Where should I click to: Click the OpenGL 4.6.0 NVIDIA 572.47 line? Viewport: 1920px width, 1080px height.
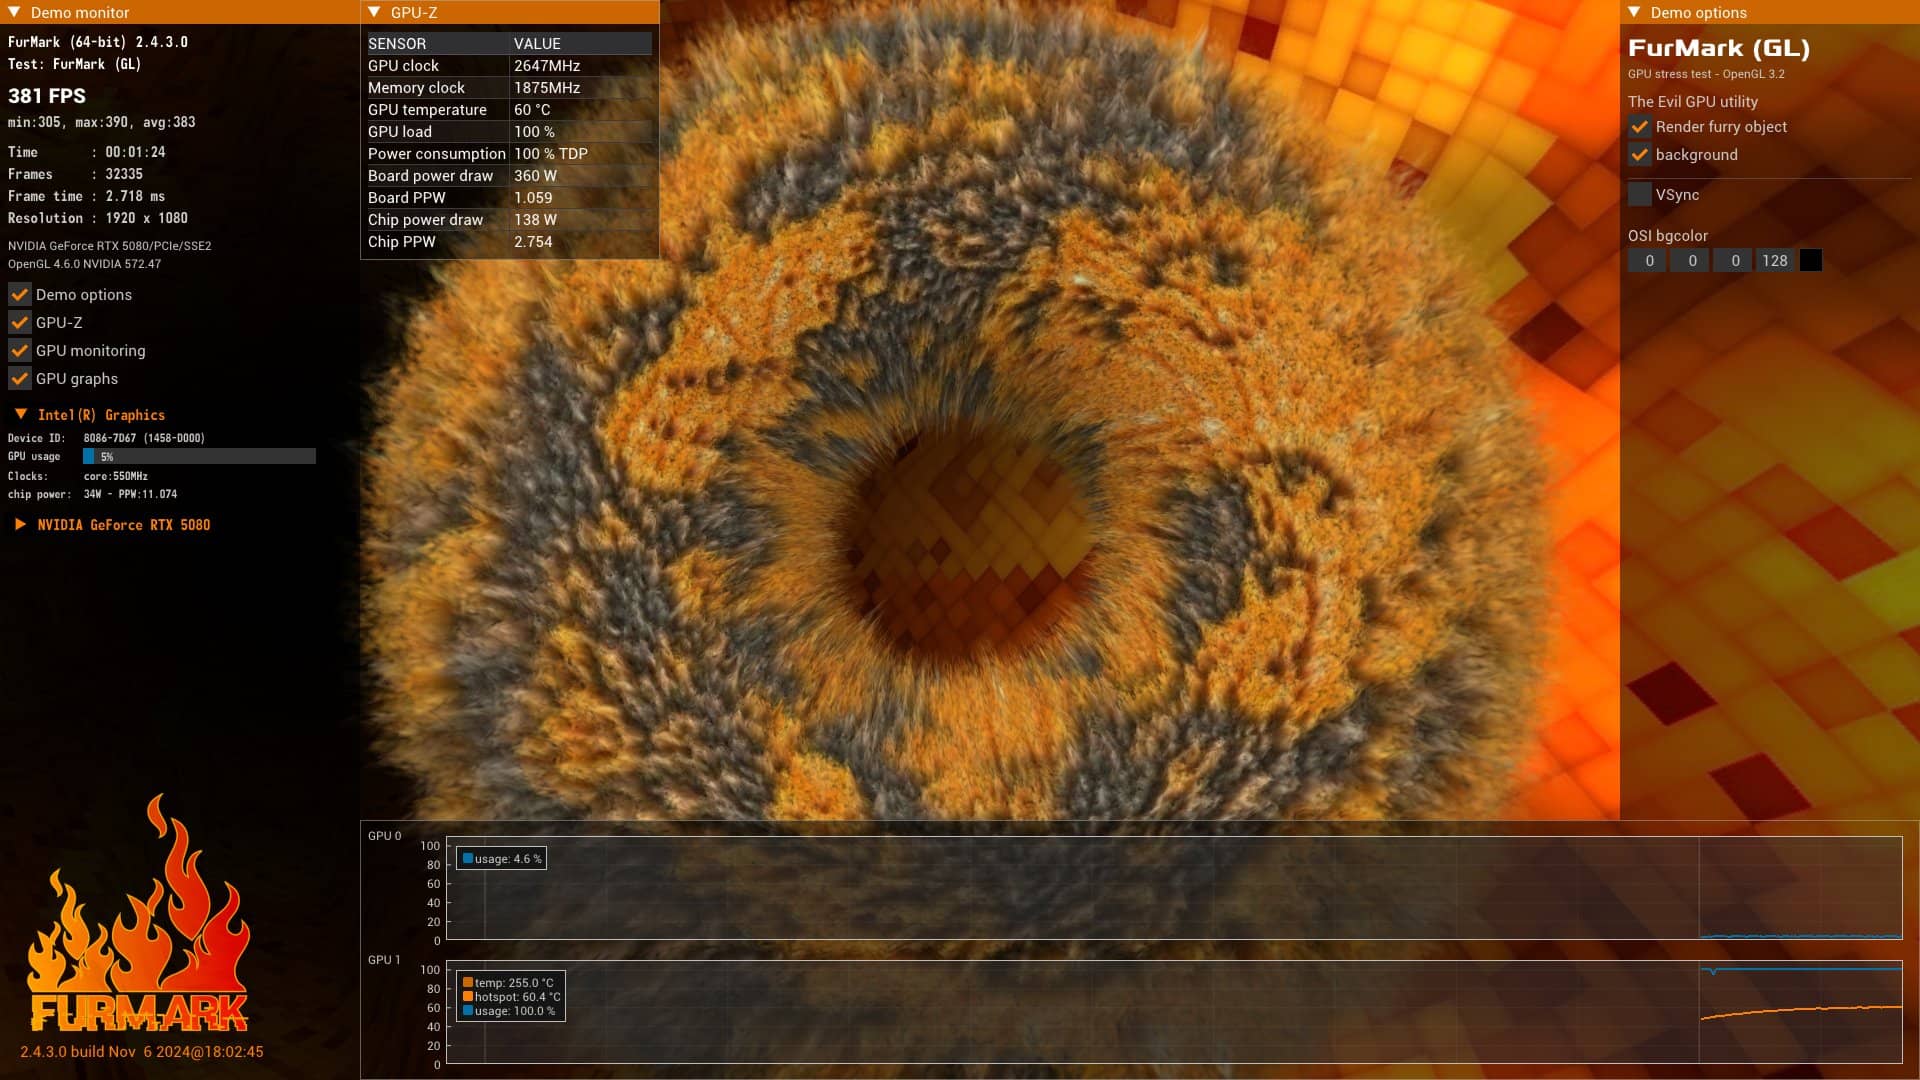tap(84, 264)
